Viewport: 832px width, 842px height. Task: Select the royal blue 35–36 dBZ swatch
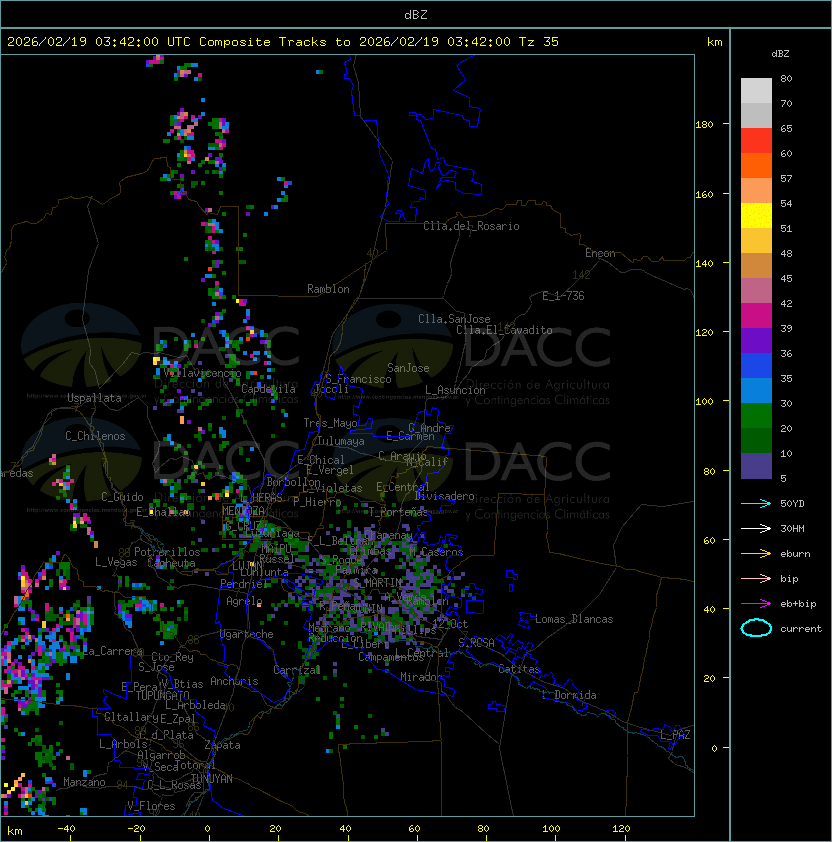[756, 366]
